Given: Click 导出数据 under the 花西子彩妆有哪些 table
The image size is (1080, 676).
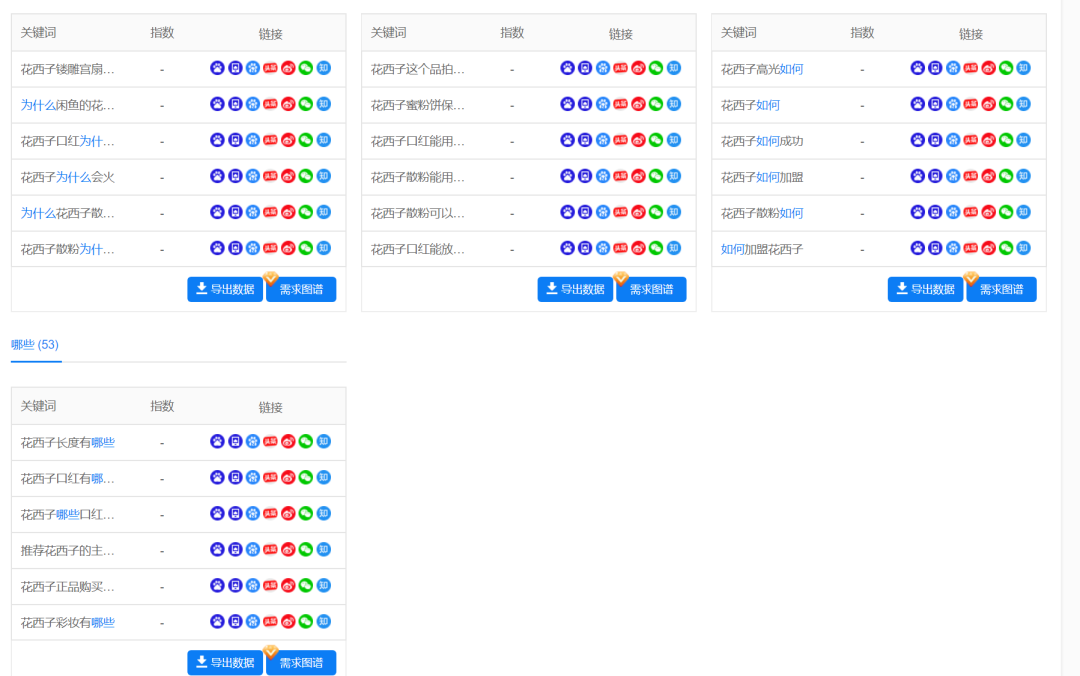Looking at the screenshot, I should click(225, 663).
